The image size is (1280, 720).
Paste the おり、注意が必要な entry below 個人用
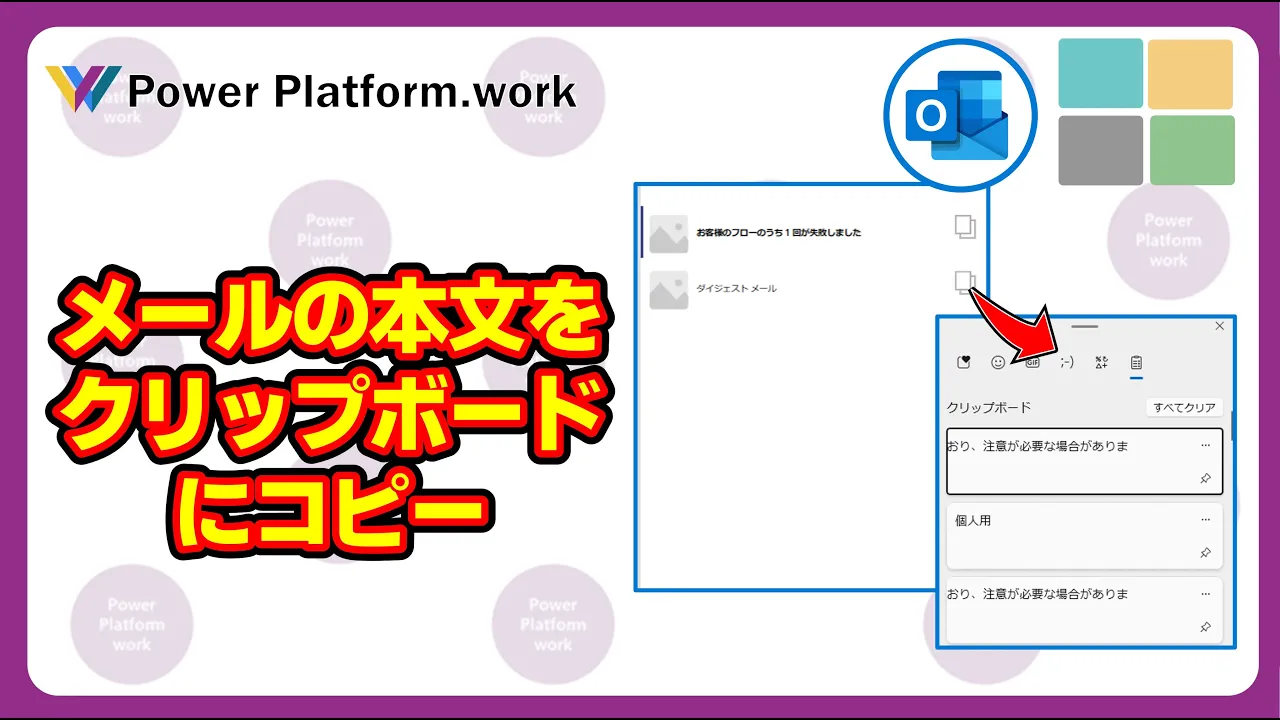click(x=1085, y=610)
